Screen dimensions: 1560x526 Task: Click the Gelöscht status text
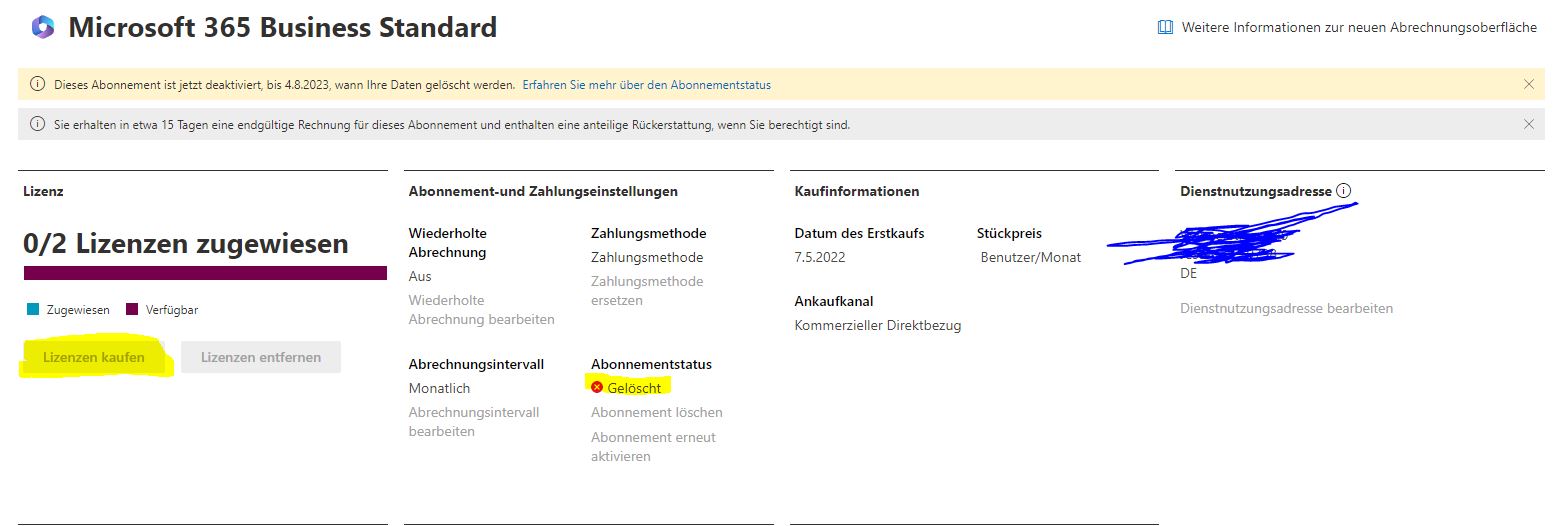pos(634,388)
